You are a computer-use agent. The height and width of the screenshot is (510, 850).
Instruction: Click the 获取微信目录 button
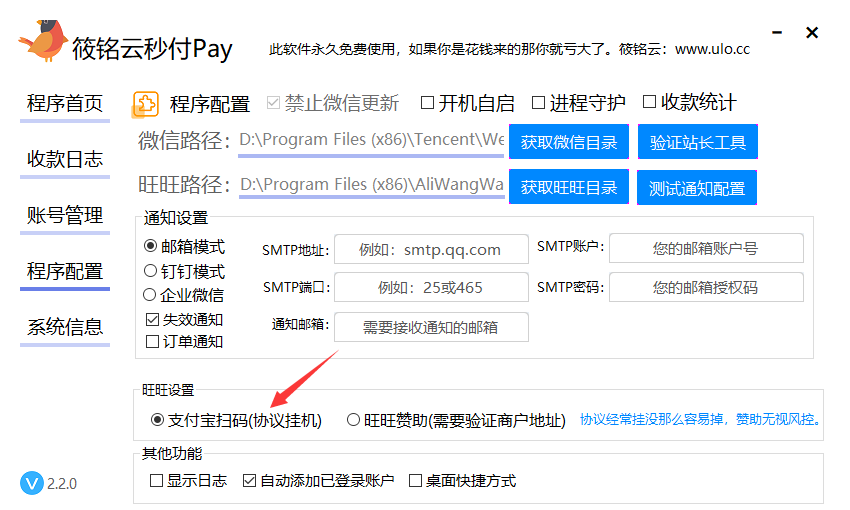coord(569,142)
